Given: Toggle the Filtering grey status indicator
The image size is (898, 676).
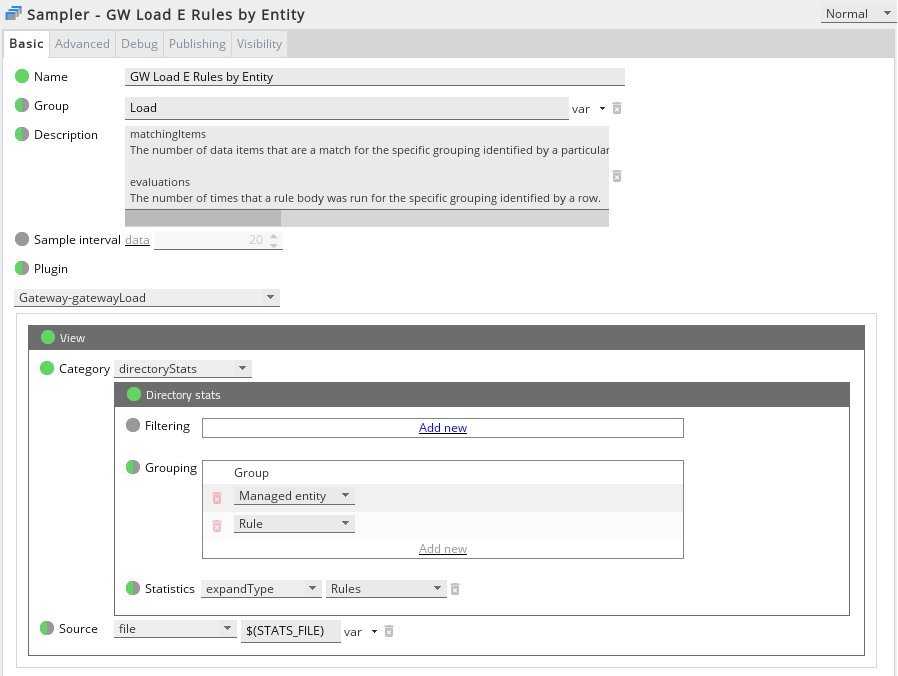Looking at the screenshot, I should [x=133, y=425].
